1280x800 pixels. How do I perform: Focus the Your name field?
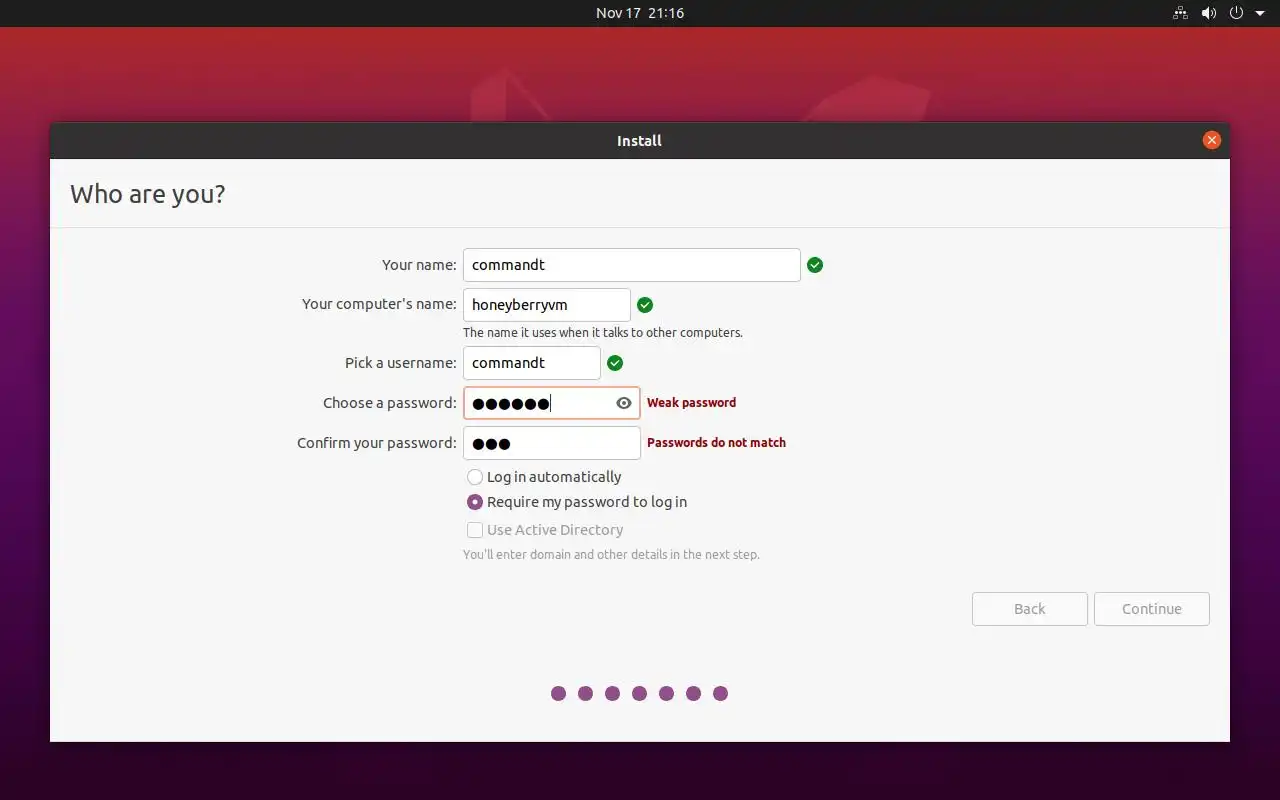[x=632, y=265]
